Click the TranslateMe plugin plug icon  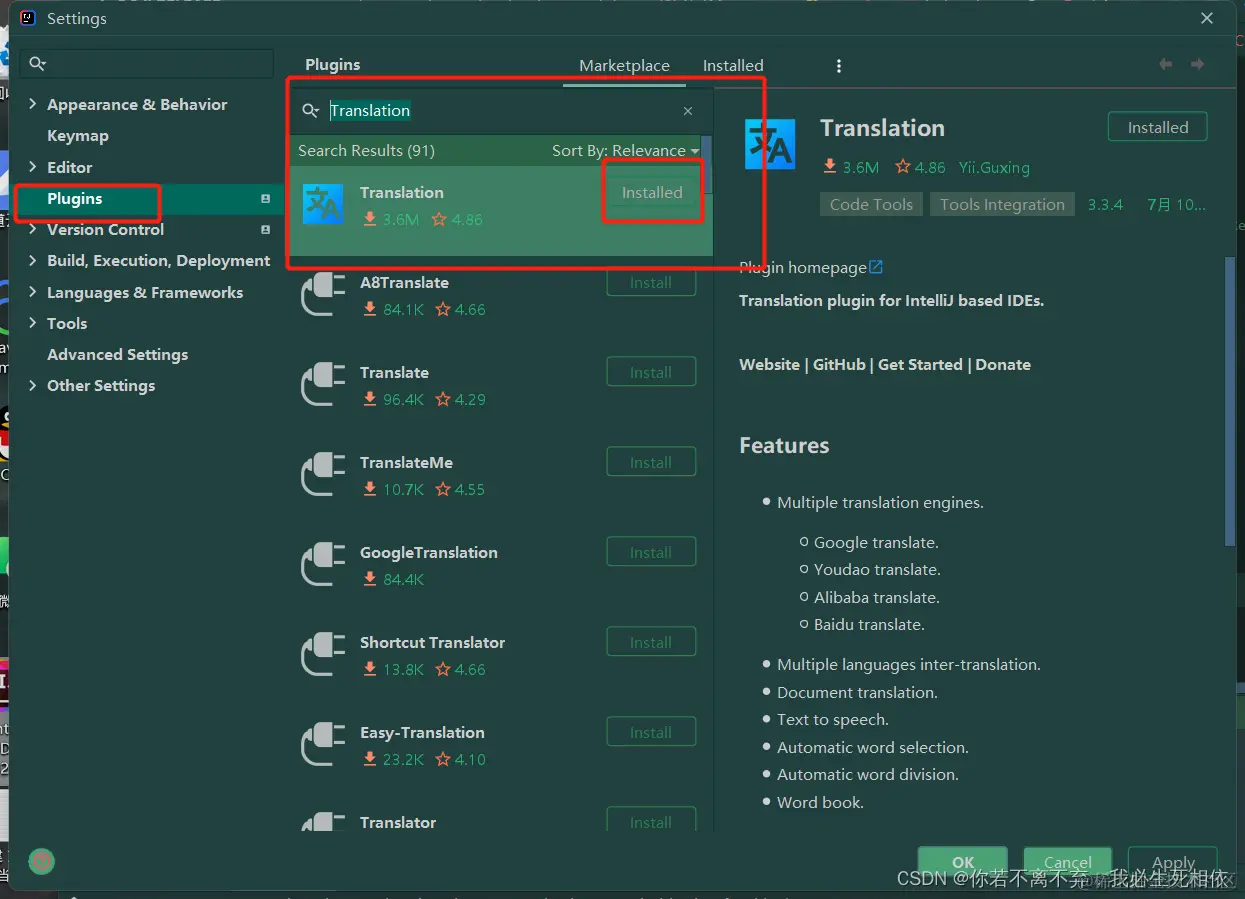point(323,475)
